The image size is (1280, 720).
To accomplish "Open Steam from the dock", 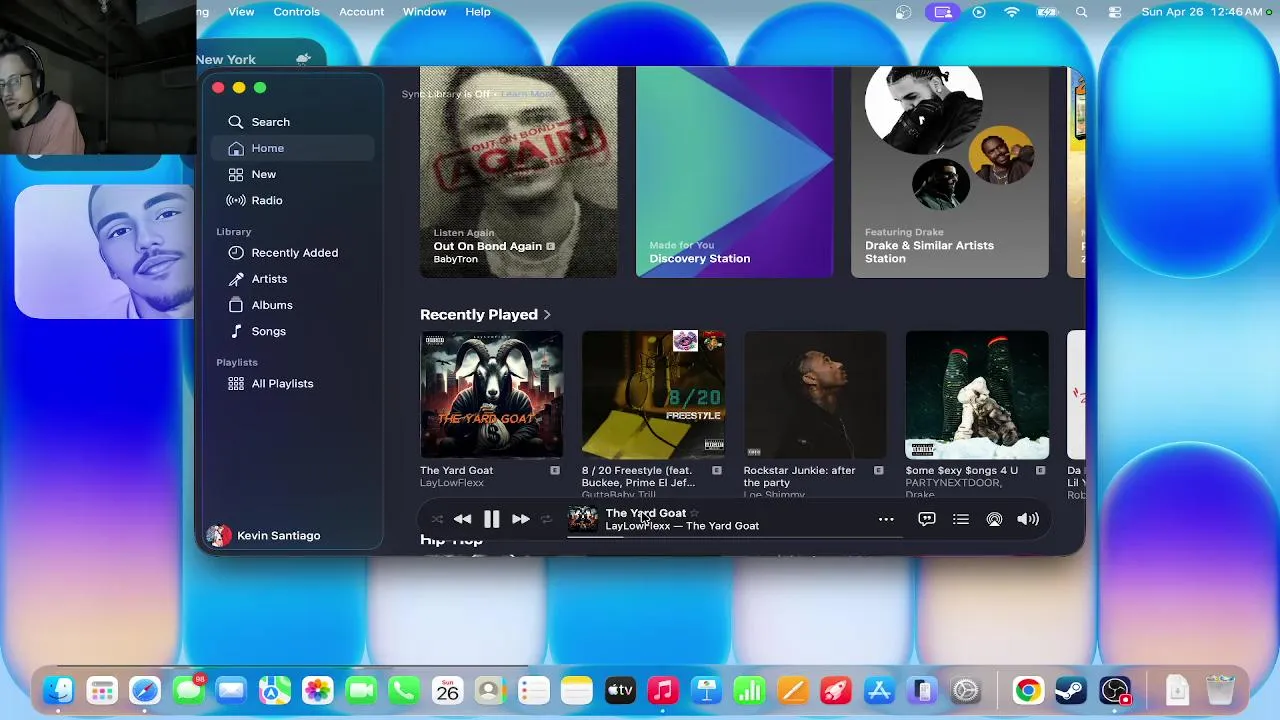I will (x=1071, y=691).
